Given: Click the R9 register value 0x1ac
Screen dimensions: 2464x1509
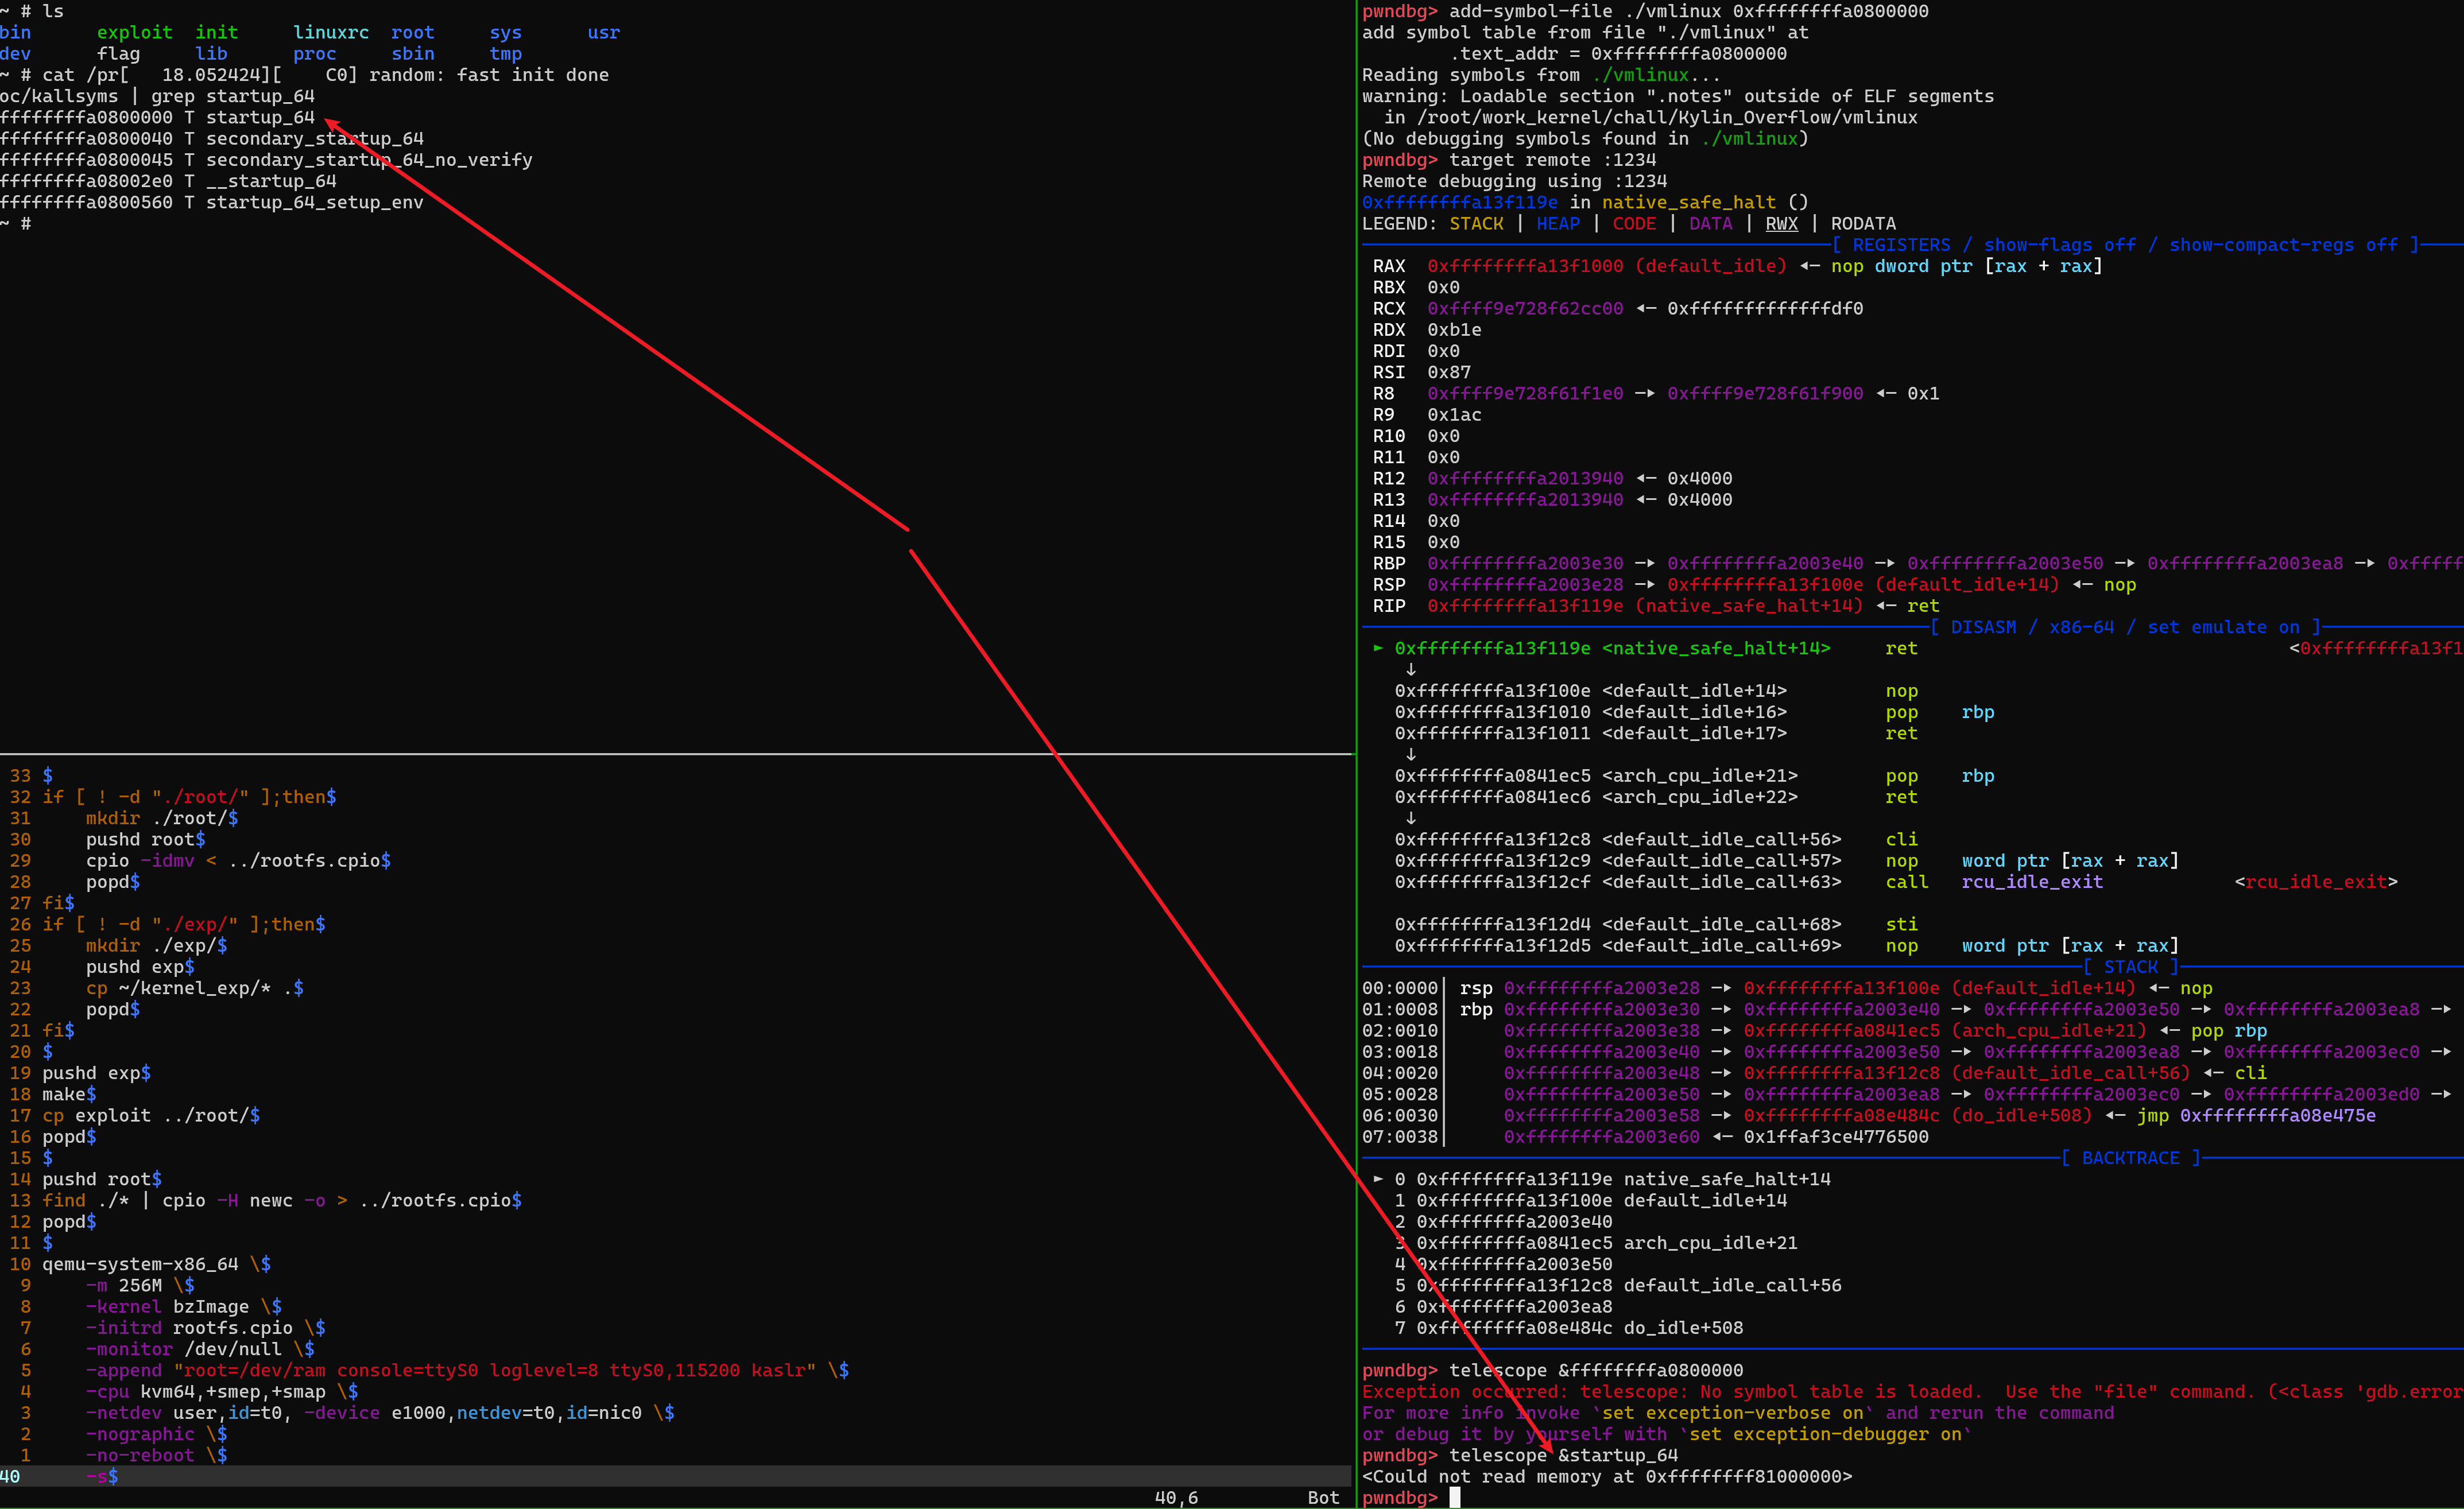Looking at the screenshot, I should pos(1454,415).
